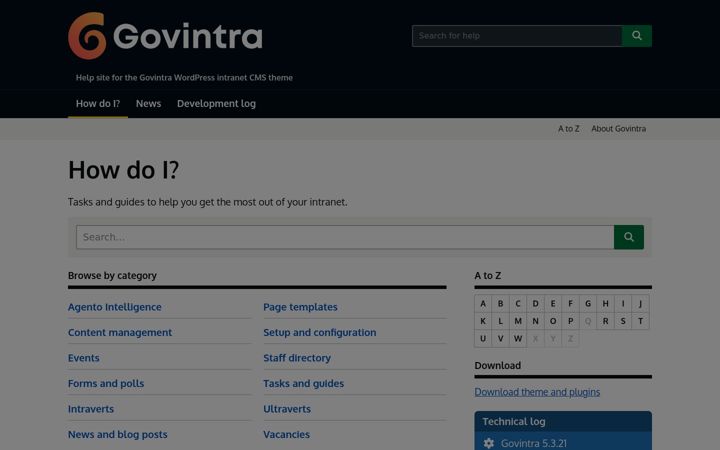Viewport: 720px width, 450px height.
Task: Open the Vacancies category
Action: [x=287, y=434]
